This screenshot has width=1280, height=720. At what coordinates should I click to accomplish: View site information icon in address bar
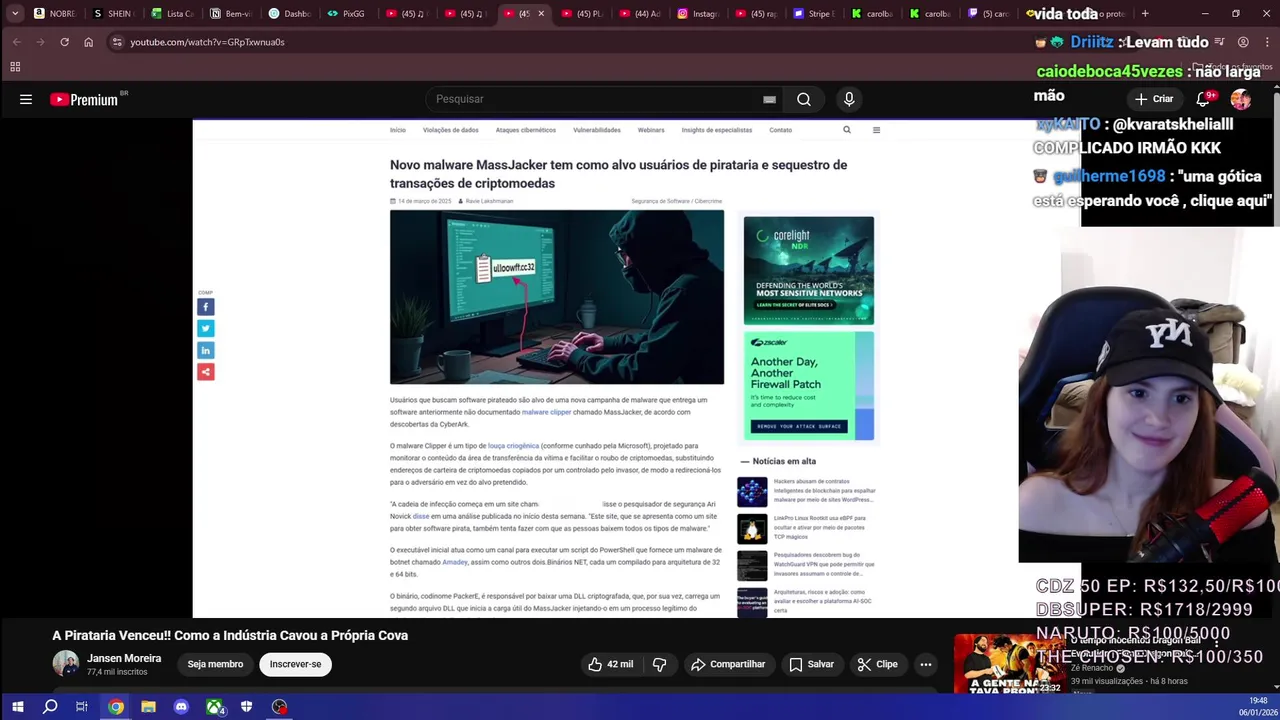117,42
